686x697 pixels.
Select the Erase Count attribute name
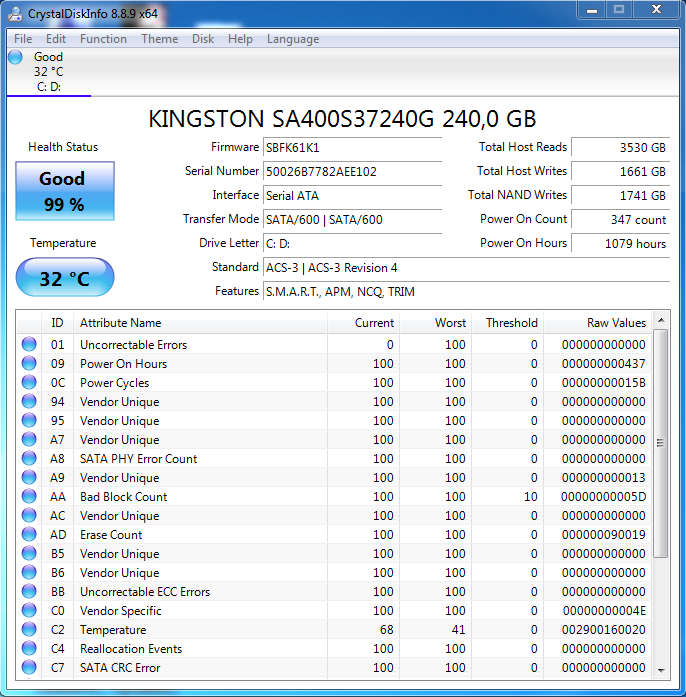tap(111, 535)
